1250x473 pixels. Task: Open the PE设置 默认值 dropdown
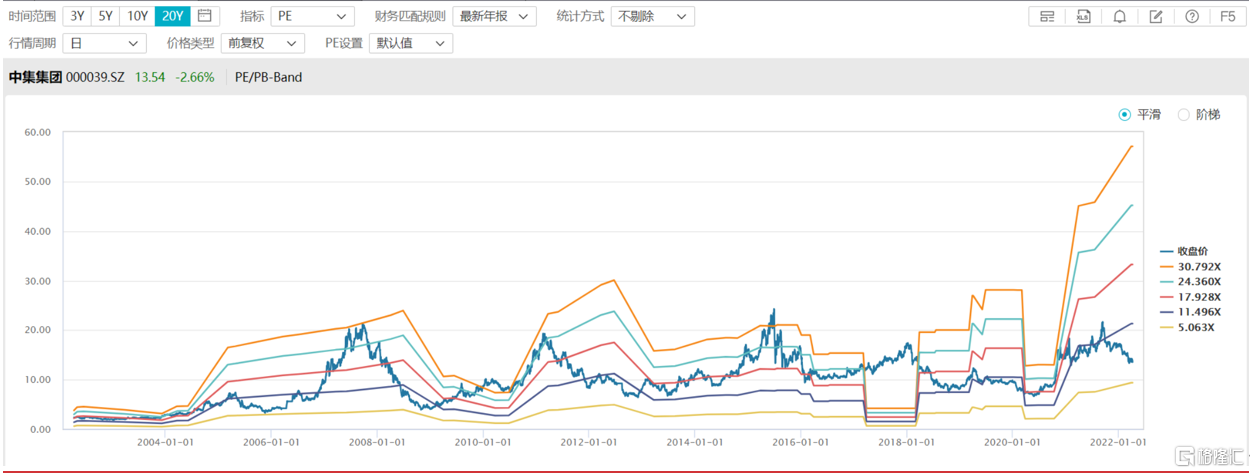pos(410,43)
